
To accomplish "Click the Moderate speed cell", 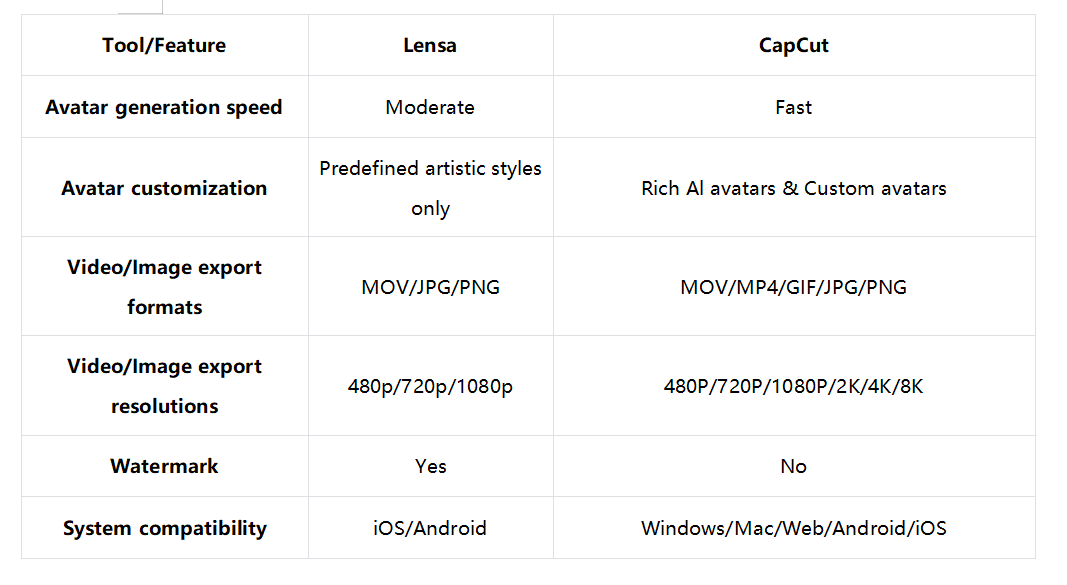I will coord(430,107).
